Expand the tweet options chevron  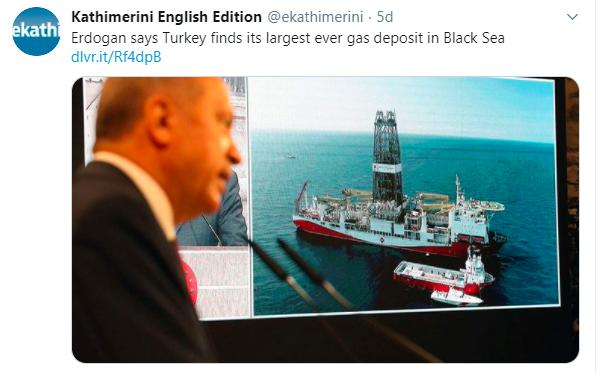(x=572, y=17)
